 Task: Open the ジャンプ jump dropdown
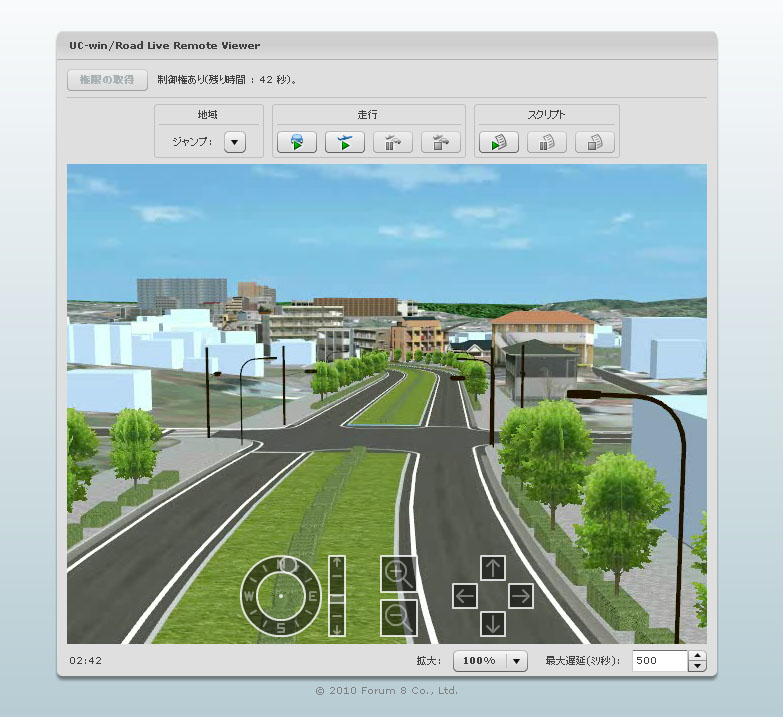(235, 142)
